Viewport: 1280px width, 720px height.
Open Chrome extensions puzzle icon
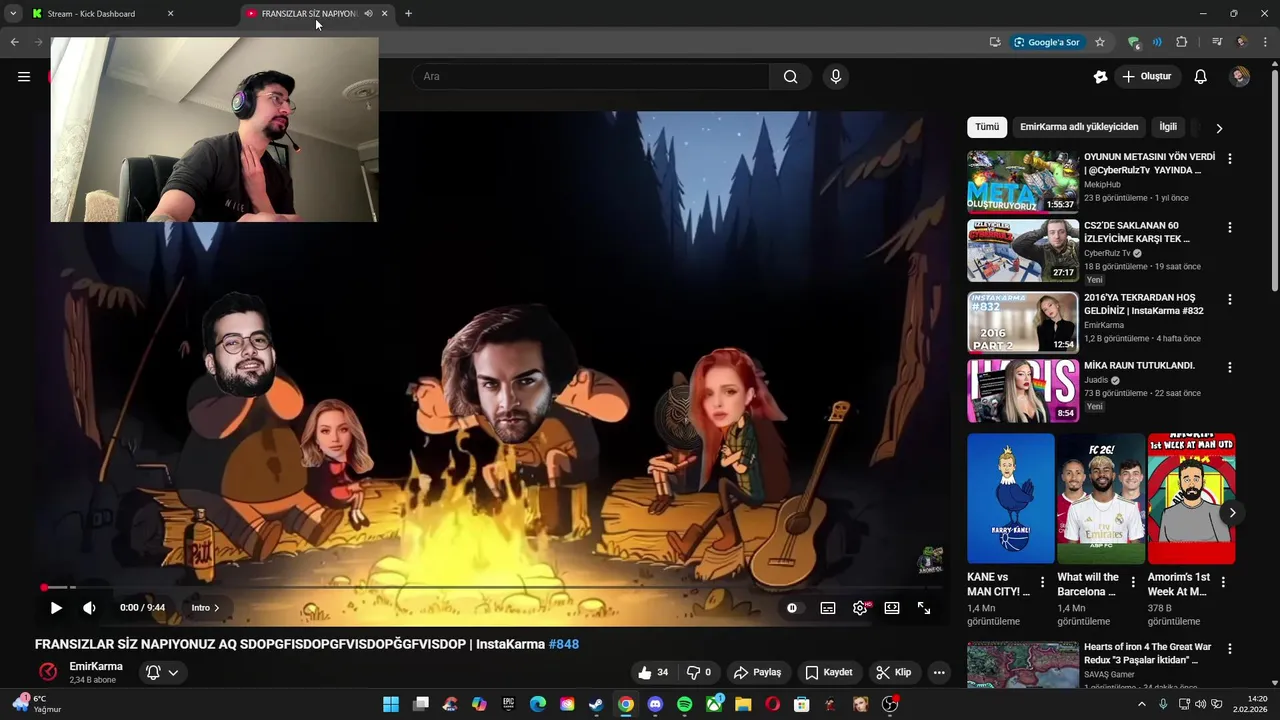click(1182, 42)
